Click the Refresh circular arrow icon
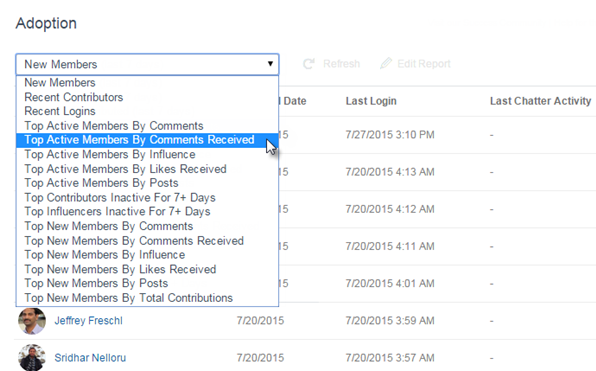Screen dimensions: 596x371 pyautogui.click(x=308, y=63)
